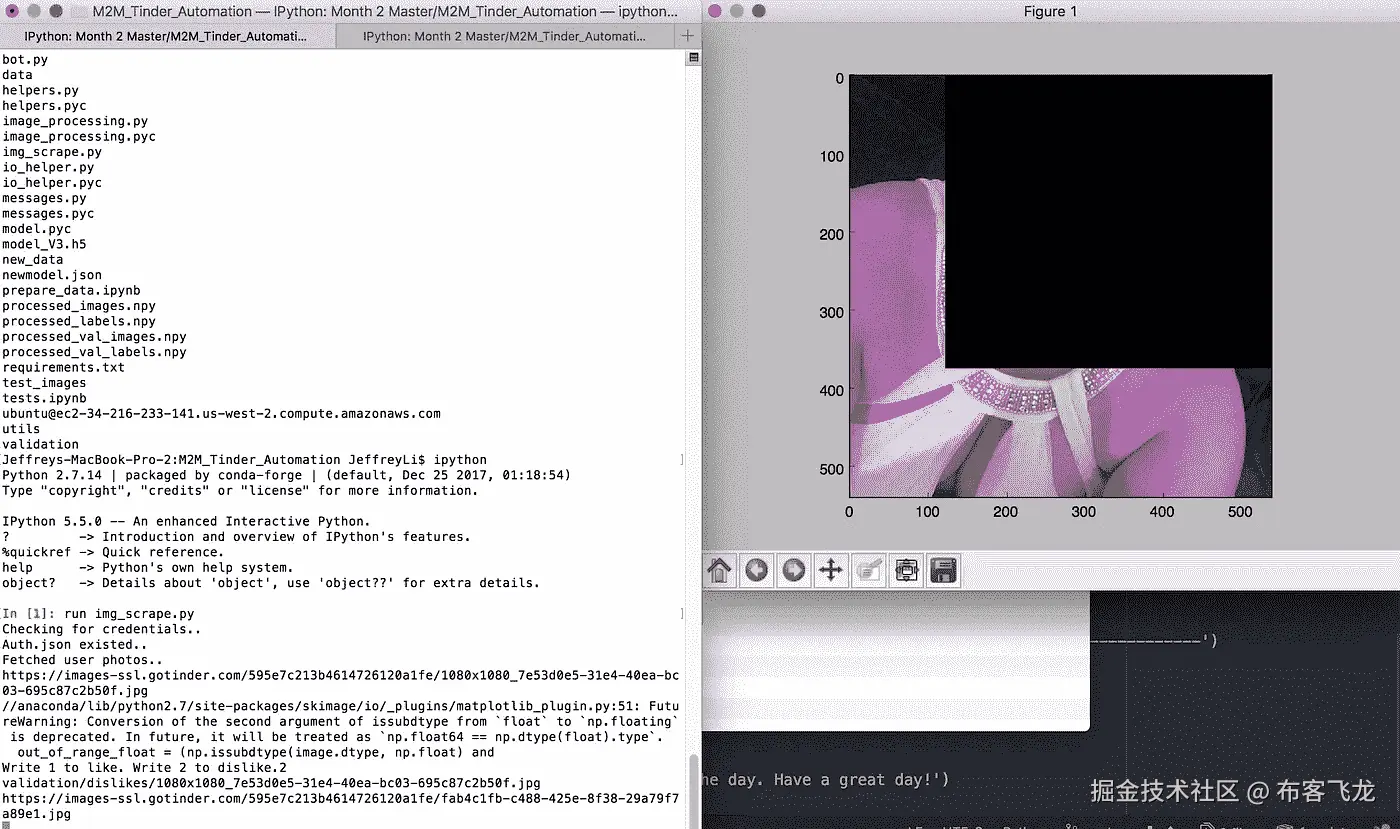
Task: Click the displayed photo in Figure 1 plot
Action: [1060, 286]
